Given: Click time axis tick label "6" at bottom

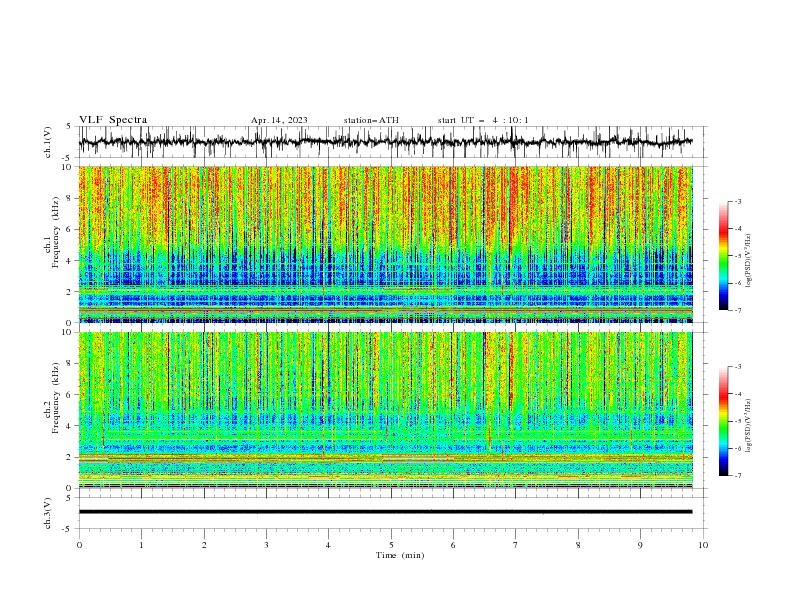Looking at the screenshot, I should (453, 545).
